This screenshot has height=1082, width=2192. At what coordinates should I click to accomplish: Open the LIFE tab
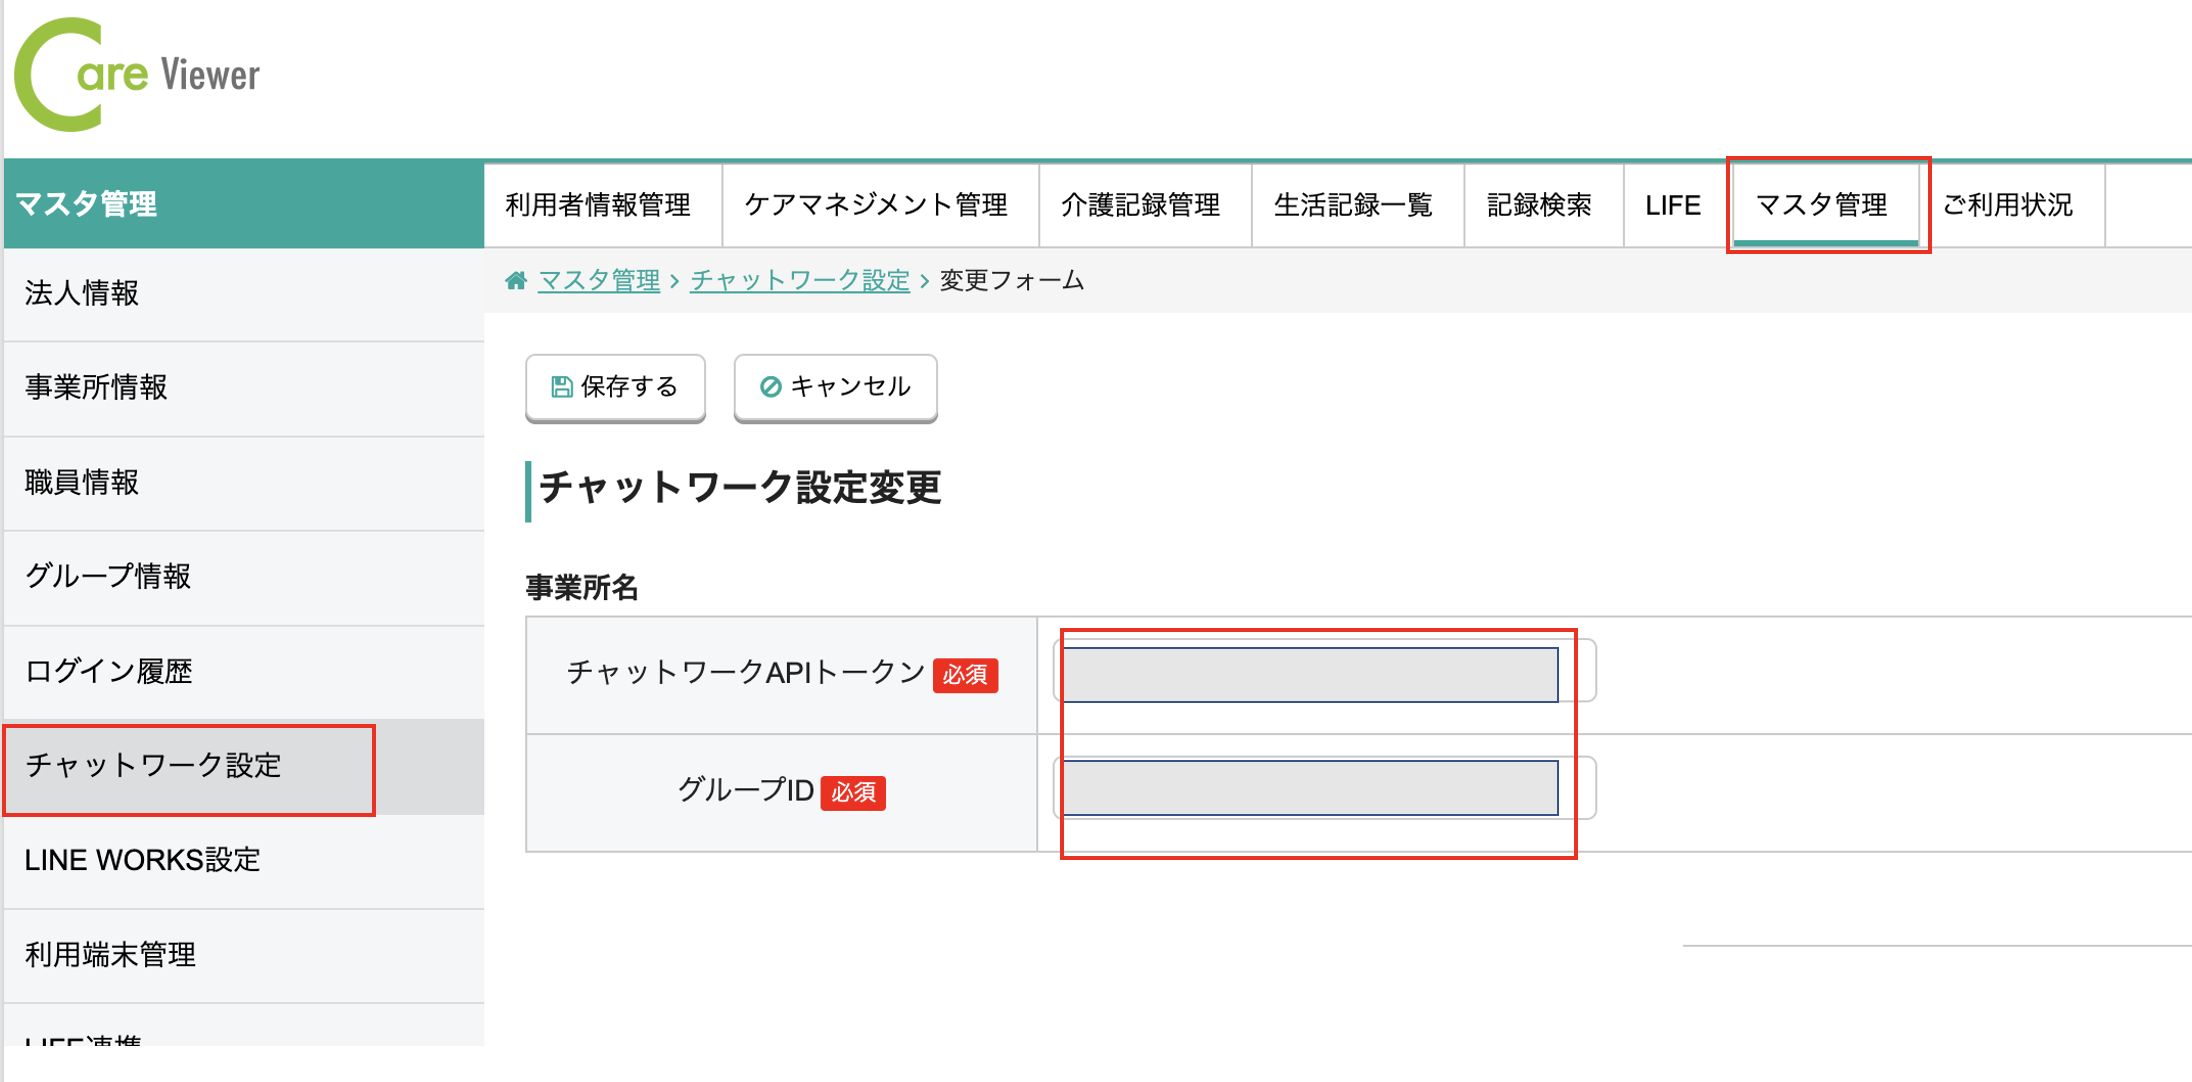1672,205
